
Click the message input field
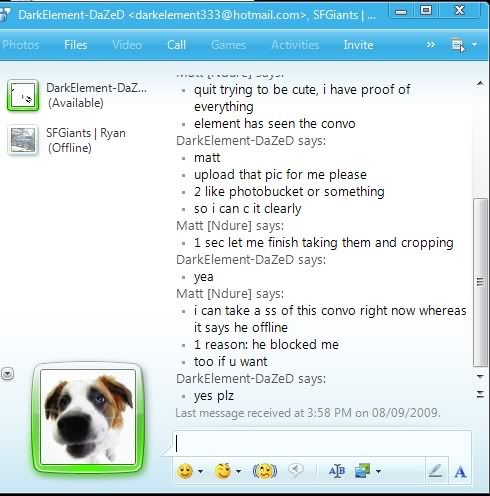pyautogui.click(x=322, y=443)
